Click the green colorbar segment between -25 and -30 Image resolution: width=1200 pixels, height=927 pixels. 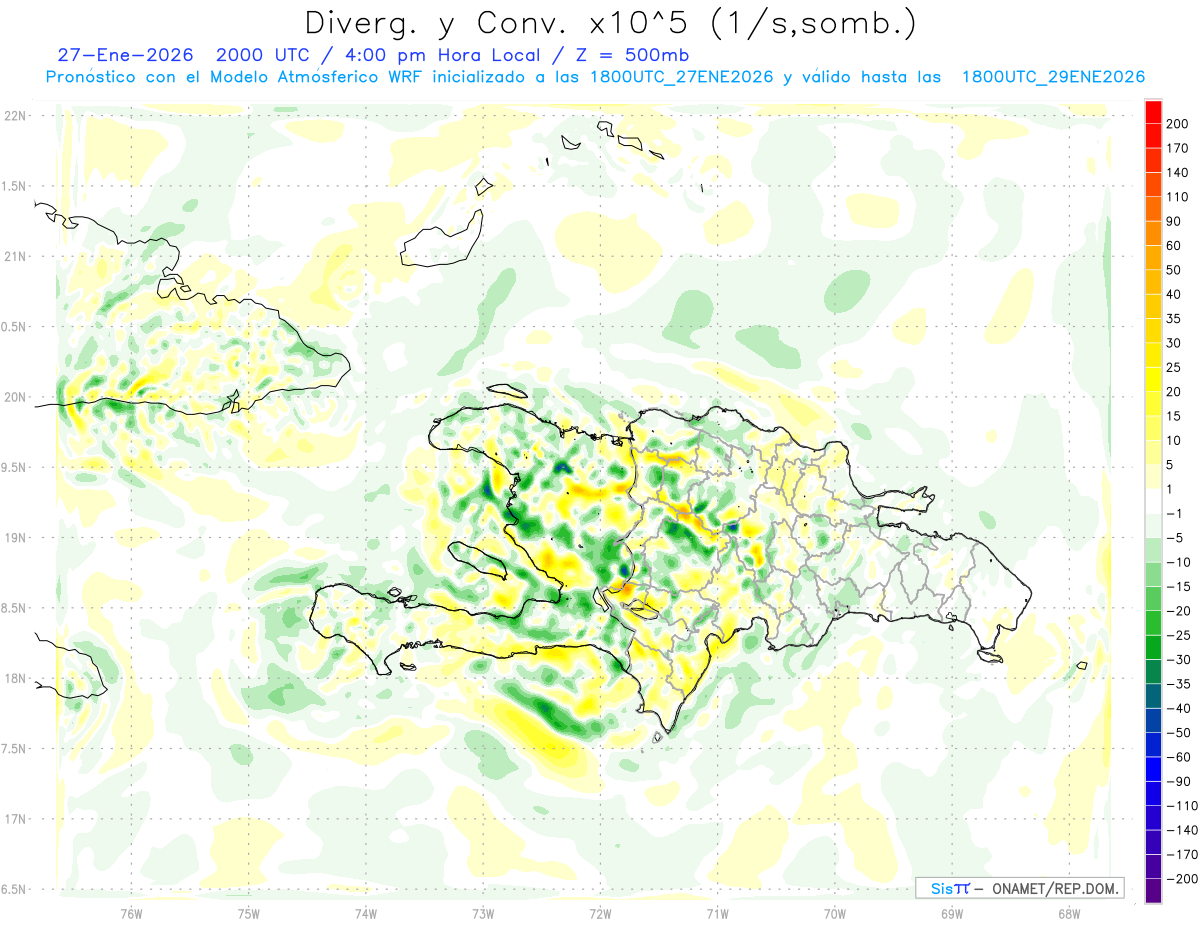tap(1153, 647)
